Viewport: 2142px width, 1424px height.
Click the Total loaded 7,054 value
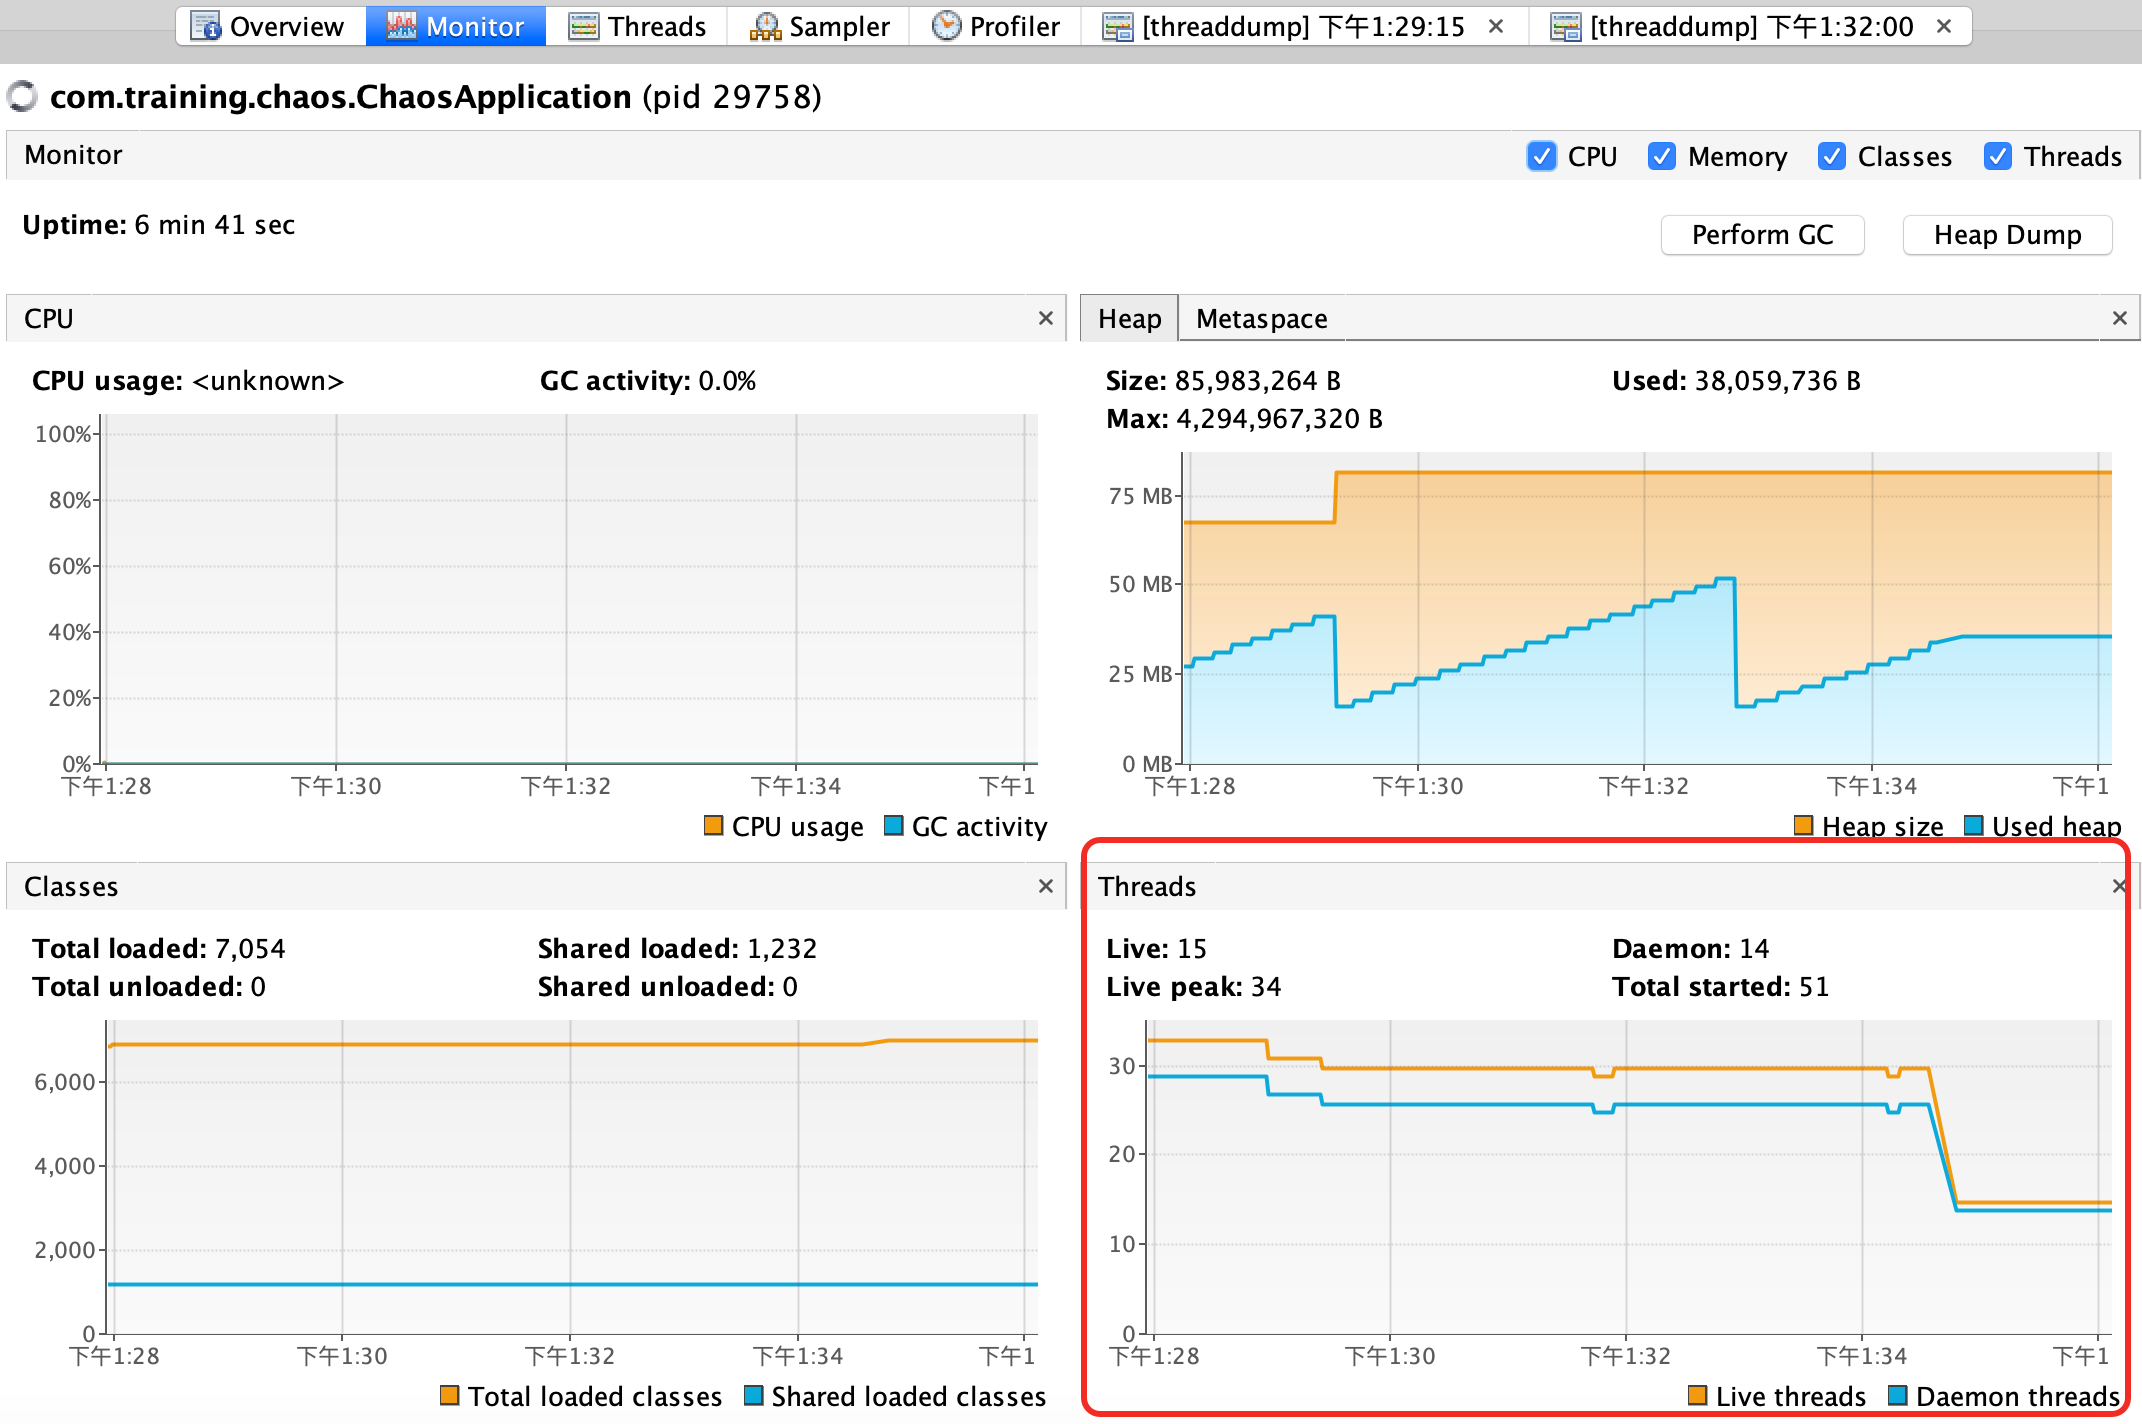pyautogui.click(x=250, y=949)
